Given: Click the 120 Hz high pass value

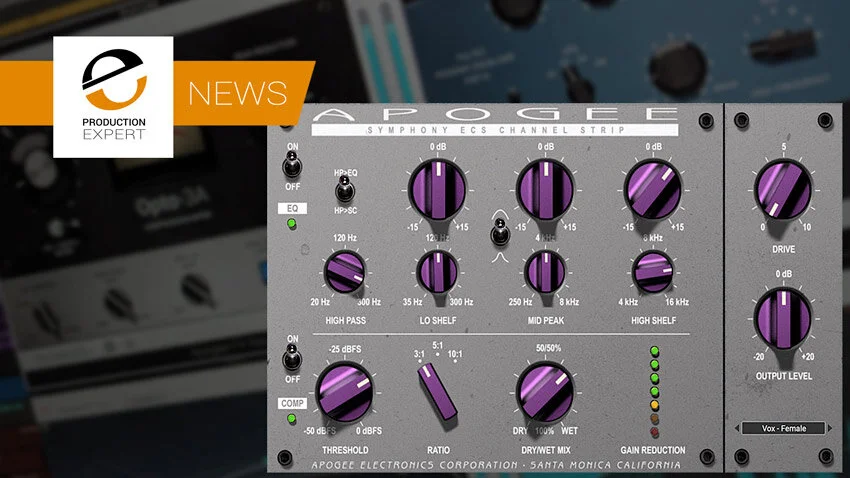Looking at the screenshot, I should pyautogui.click(x=345, y=238).
